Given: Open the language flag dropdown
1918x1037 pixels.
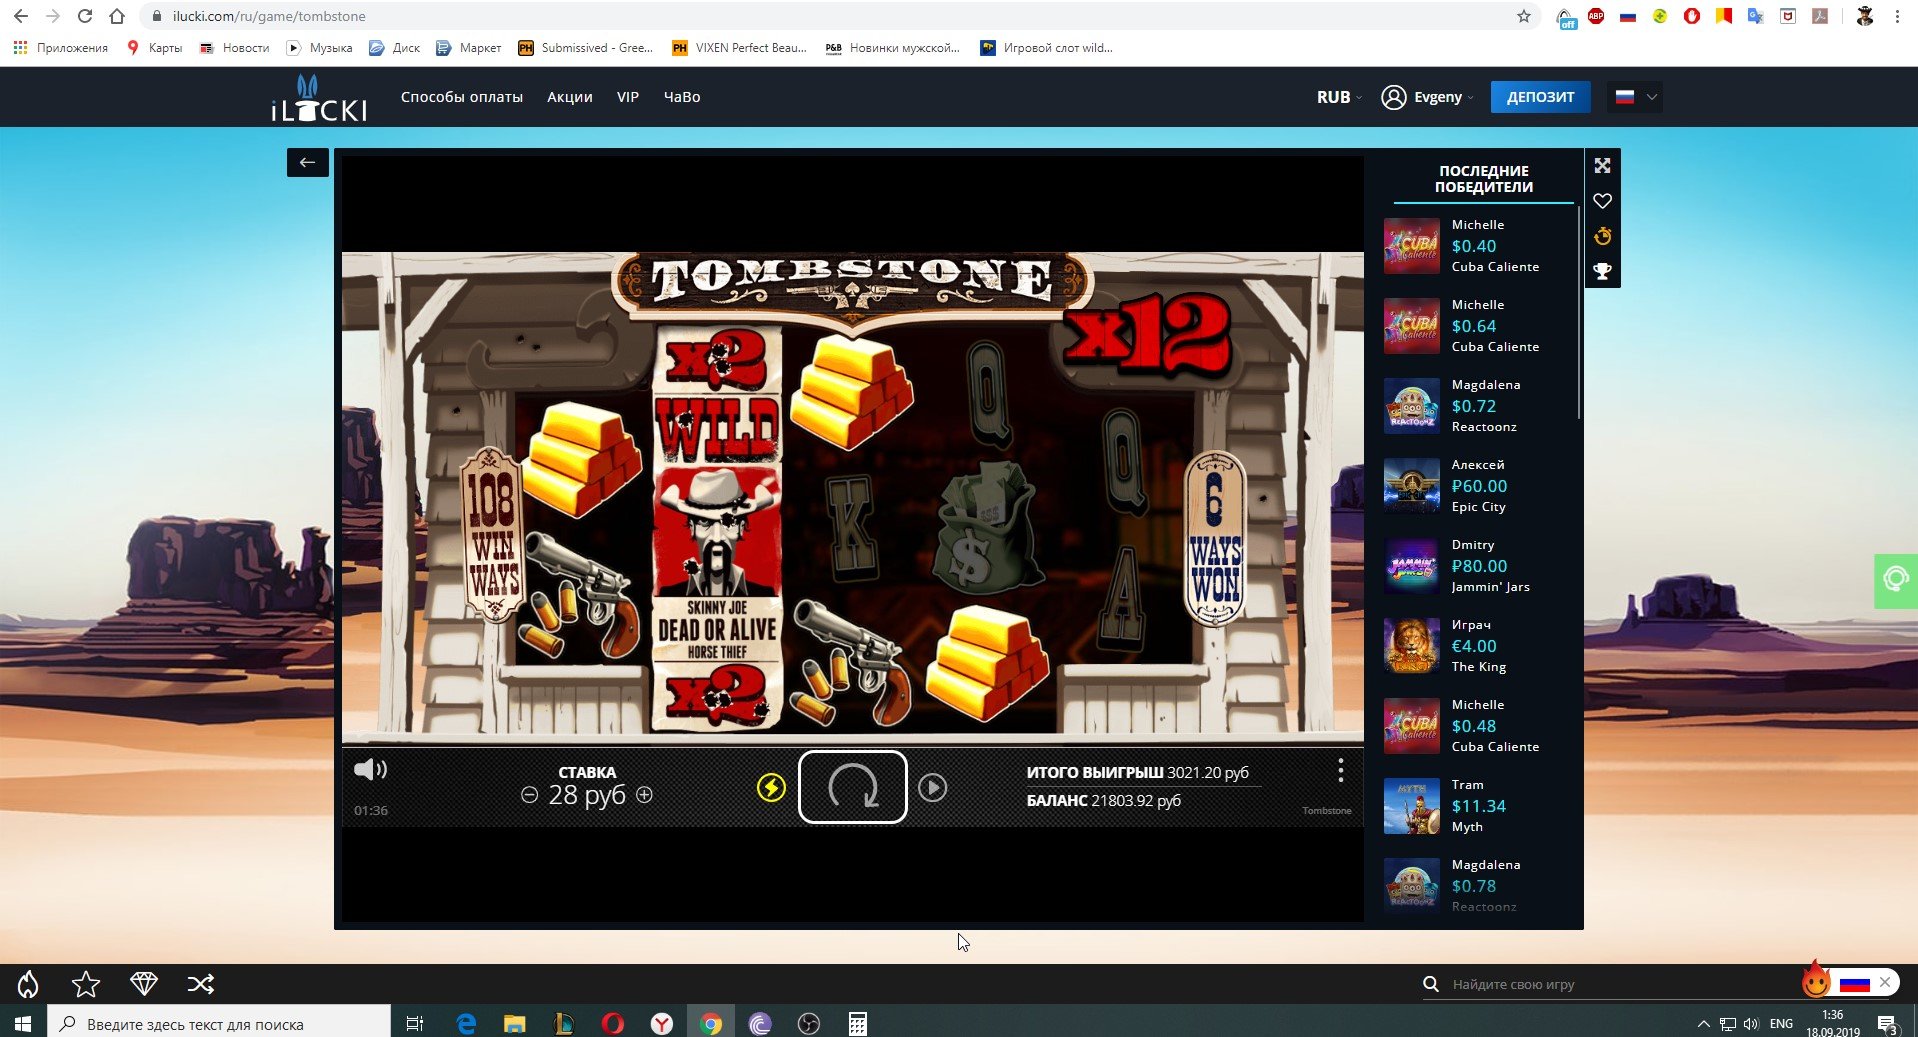Looking at the screenshot, I should coord(1635,97).
